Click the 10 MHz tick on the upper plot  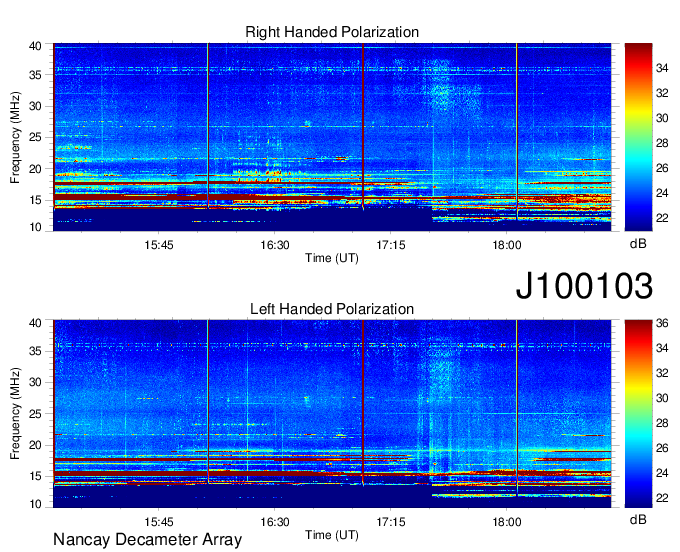click(x=35, y=227)
